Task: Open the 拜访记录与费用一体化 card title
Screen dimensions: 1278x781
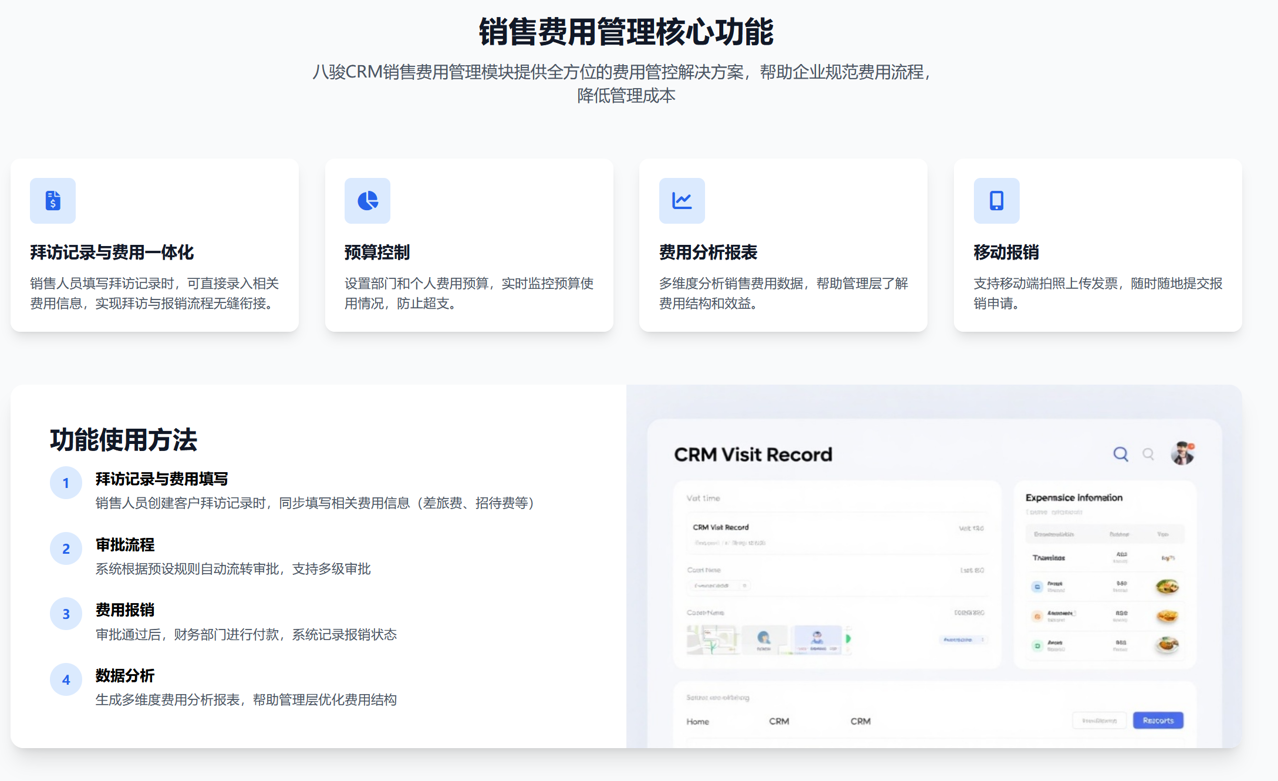Action: 112,253
